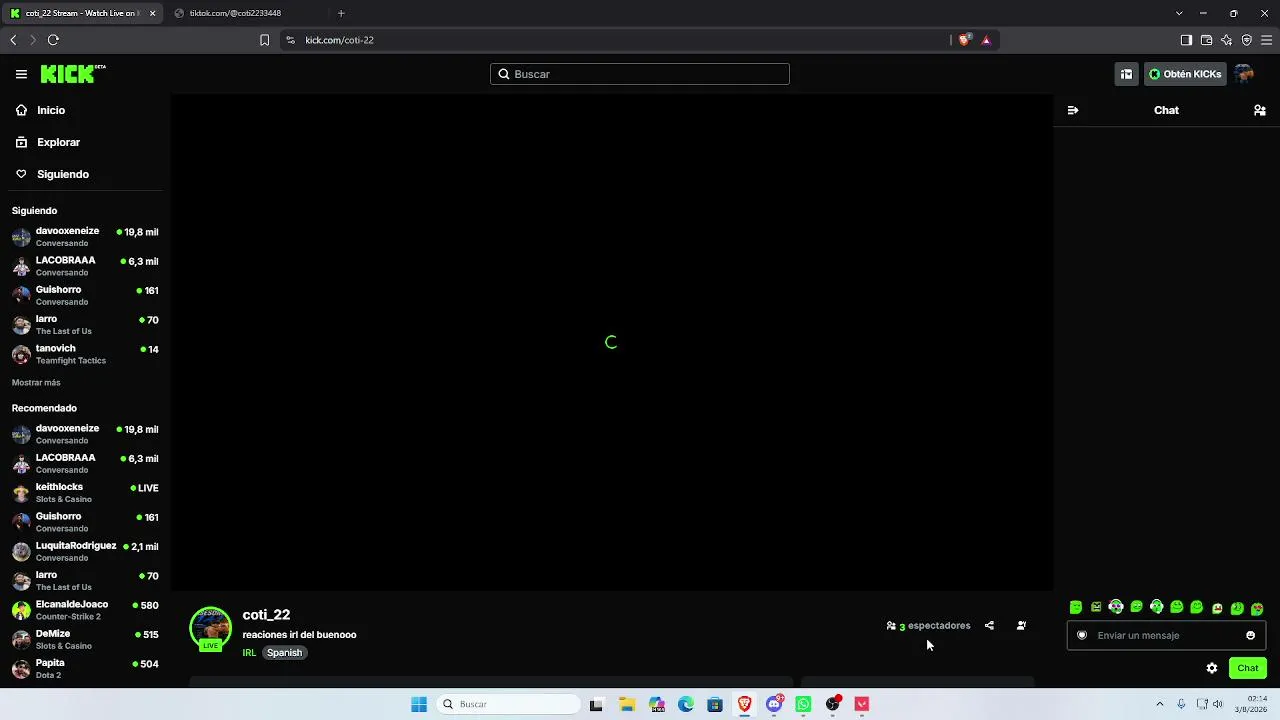This screenshot has height=720, width=1280.
Task: Click the follow user icon beside share
Action: [x=1021, y=626]
